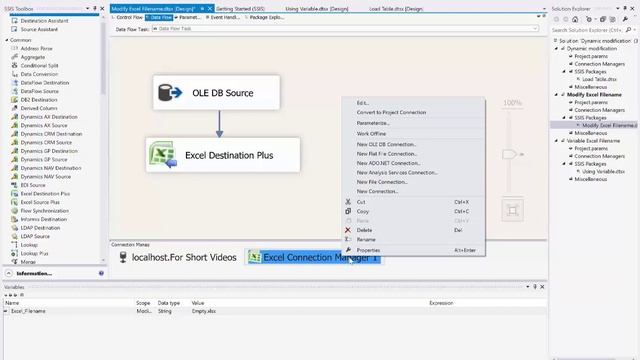Click the canvas zoom slider handle
The width and height of the screenshot is (640, 360).
pos(509,154)
